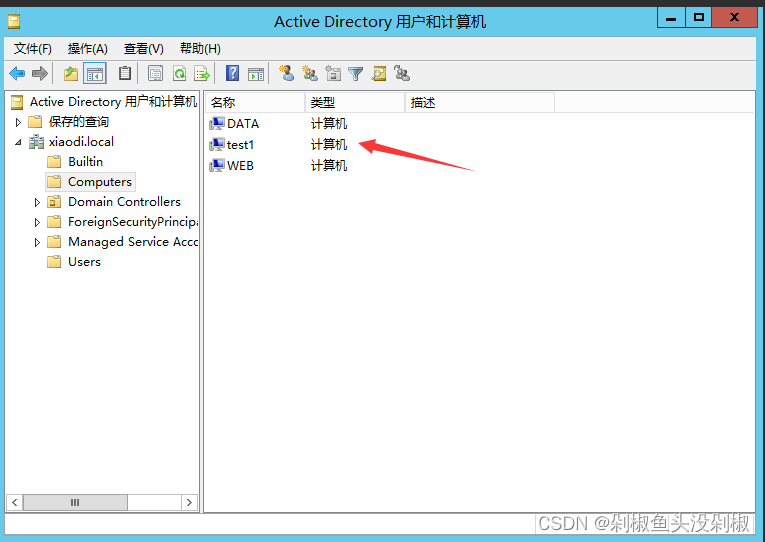Open the 查看(V) menu
The image size is (765, 542).
[144, 49]
